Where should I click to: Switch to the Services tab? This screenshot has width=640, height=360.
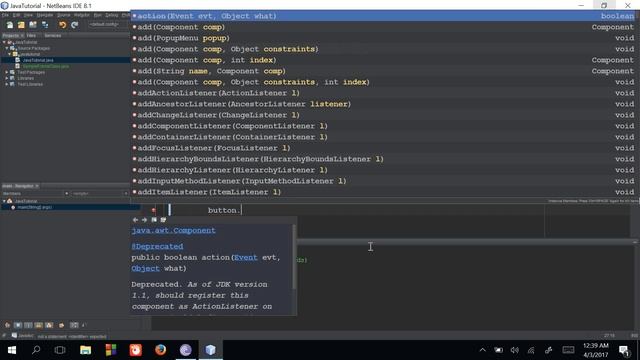coord(53,36)
